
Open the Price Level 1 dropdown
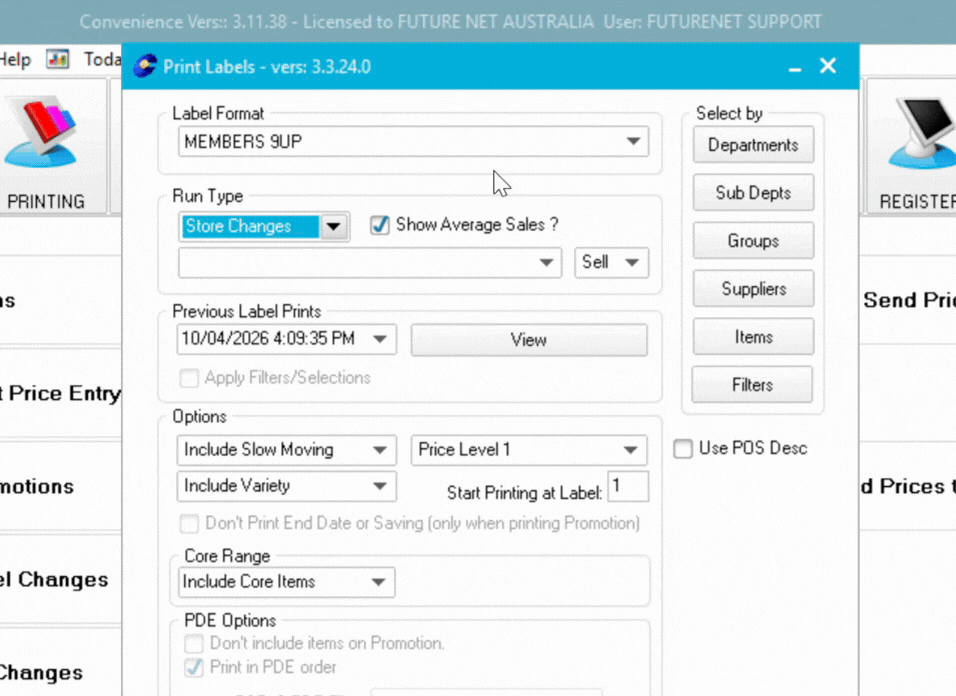[630, 450]
